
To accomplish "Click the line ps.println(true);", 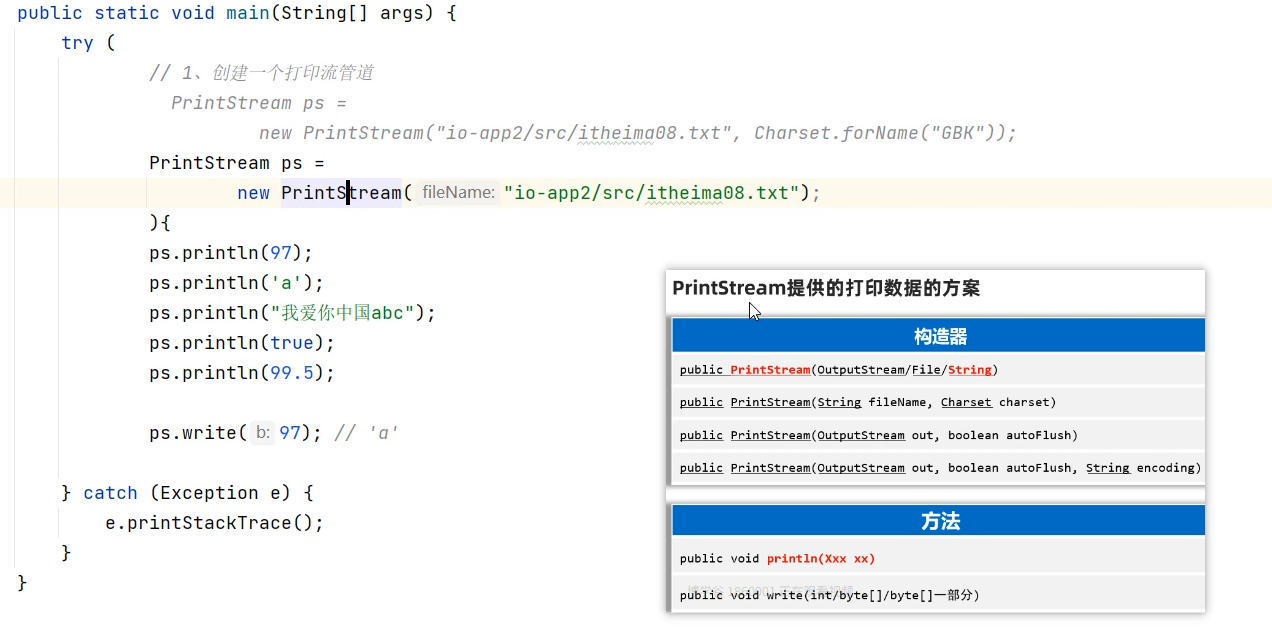I will coord(242,343).
